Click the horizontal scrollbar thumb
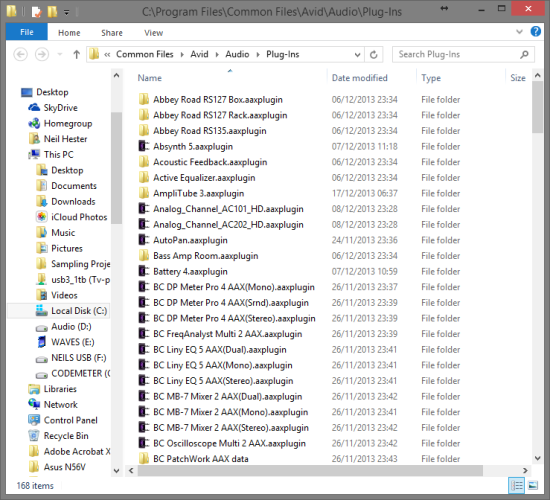 [310, 471]
